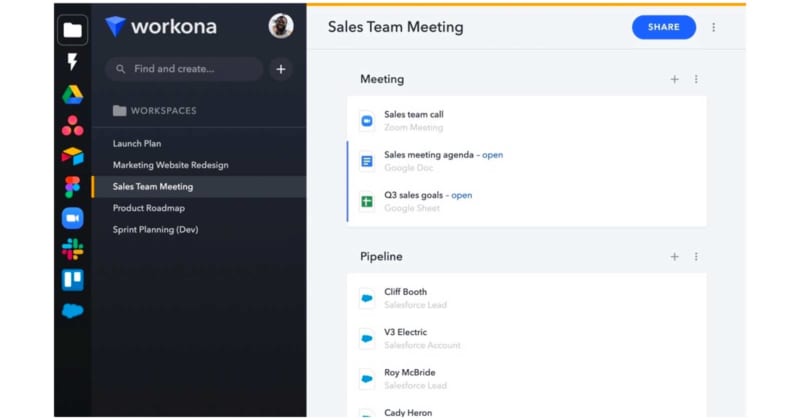Open Pipeline section more options menu
The width and height of the screenshot is (800, 420).
[696, 257]
